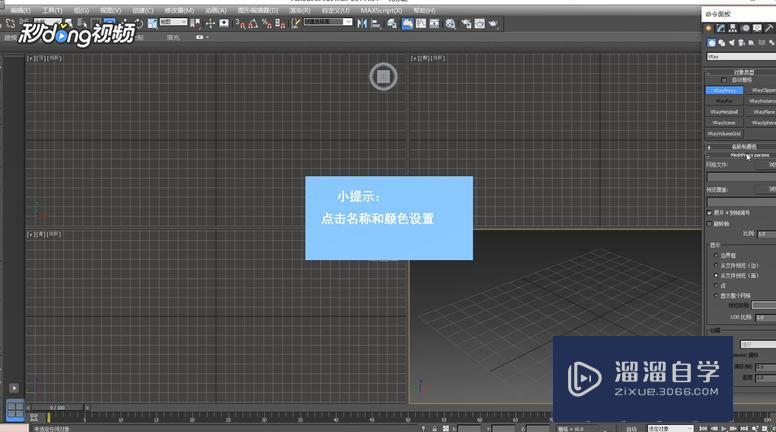Click the highlighted VRayProxy button
The height and width of the screenshot is (432, 776).
724,91
